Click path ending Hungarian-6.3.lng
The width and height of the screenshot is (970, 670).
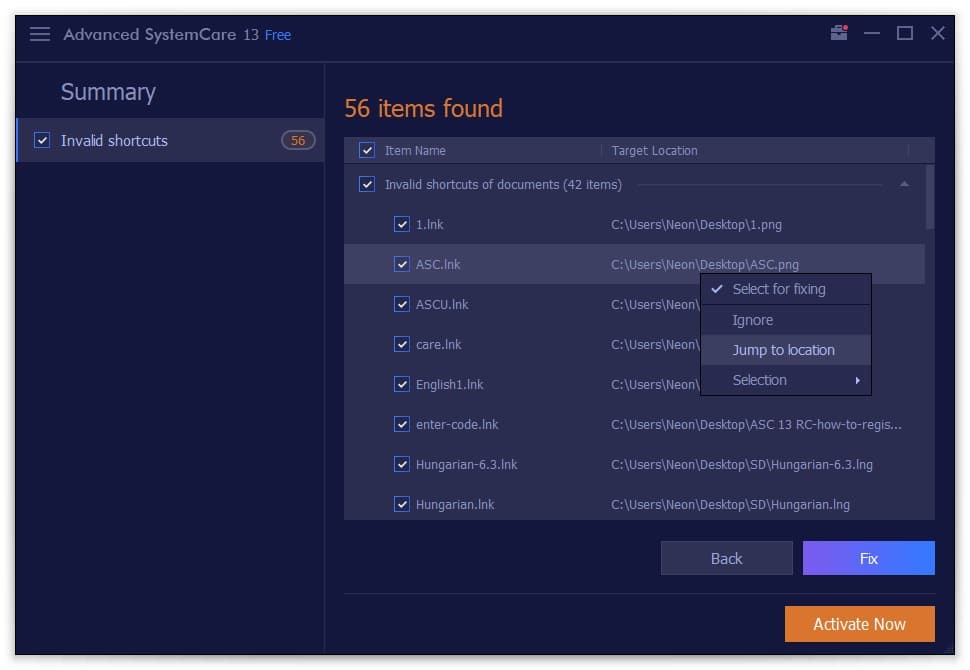pos(742,465)
